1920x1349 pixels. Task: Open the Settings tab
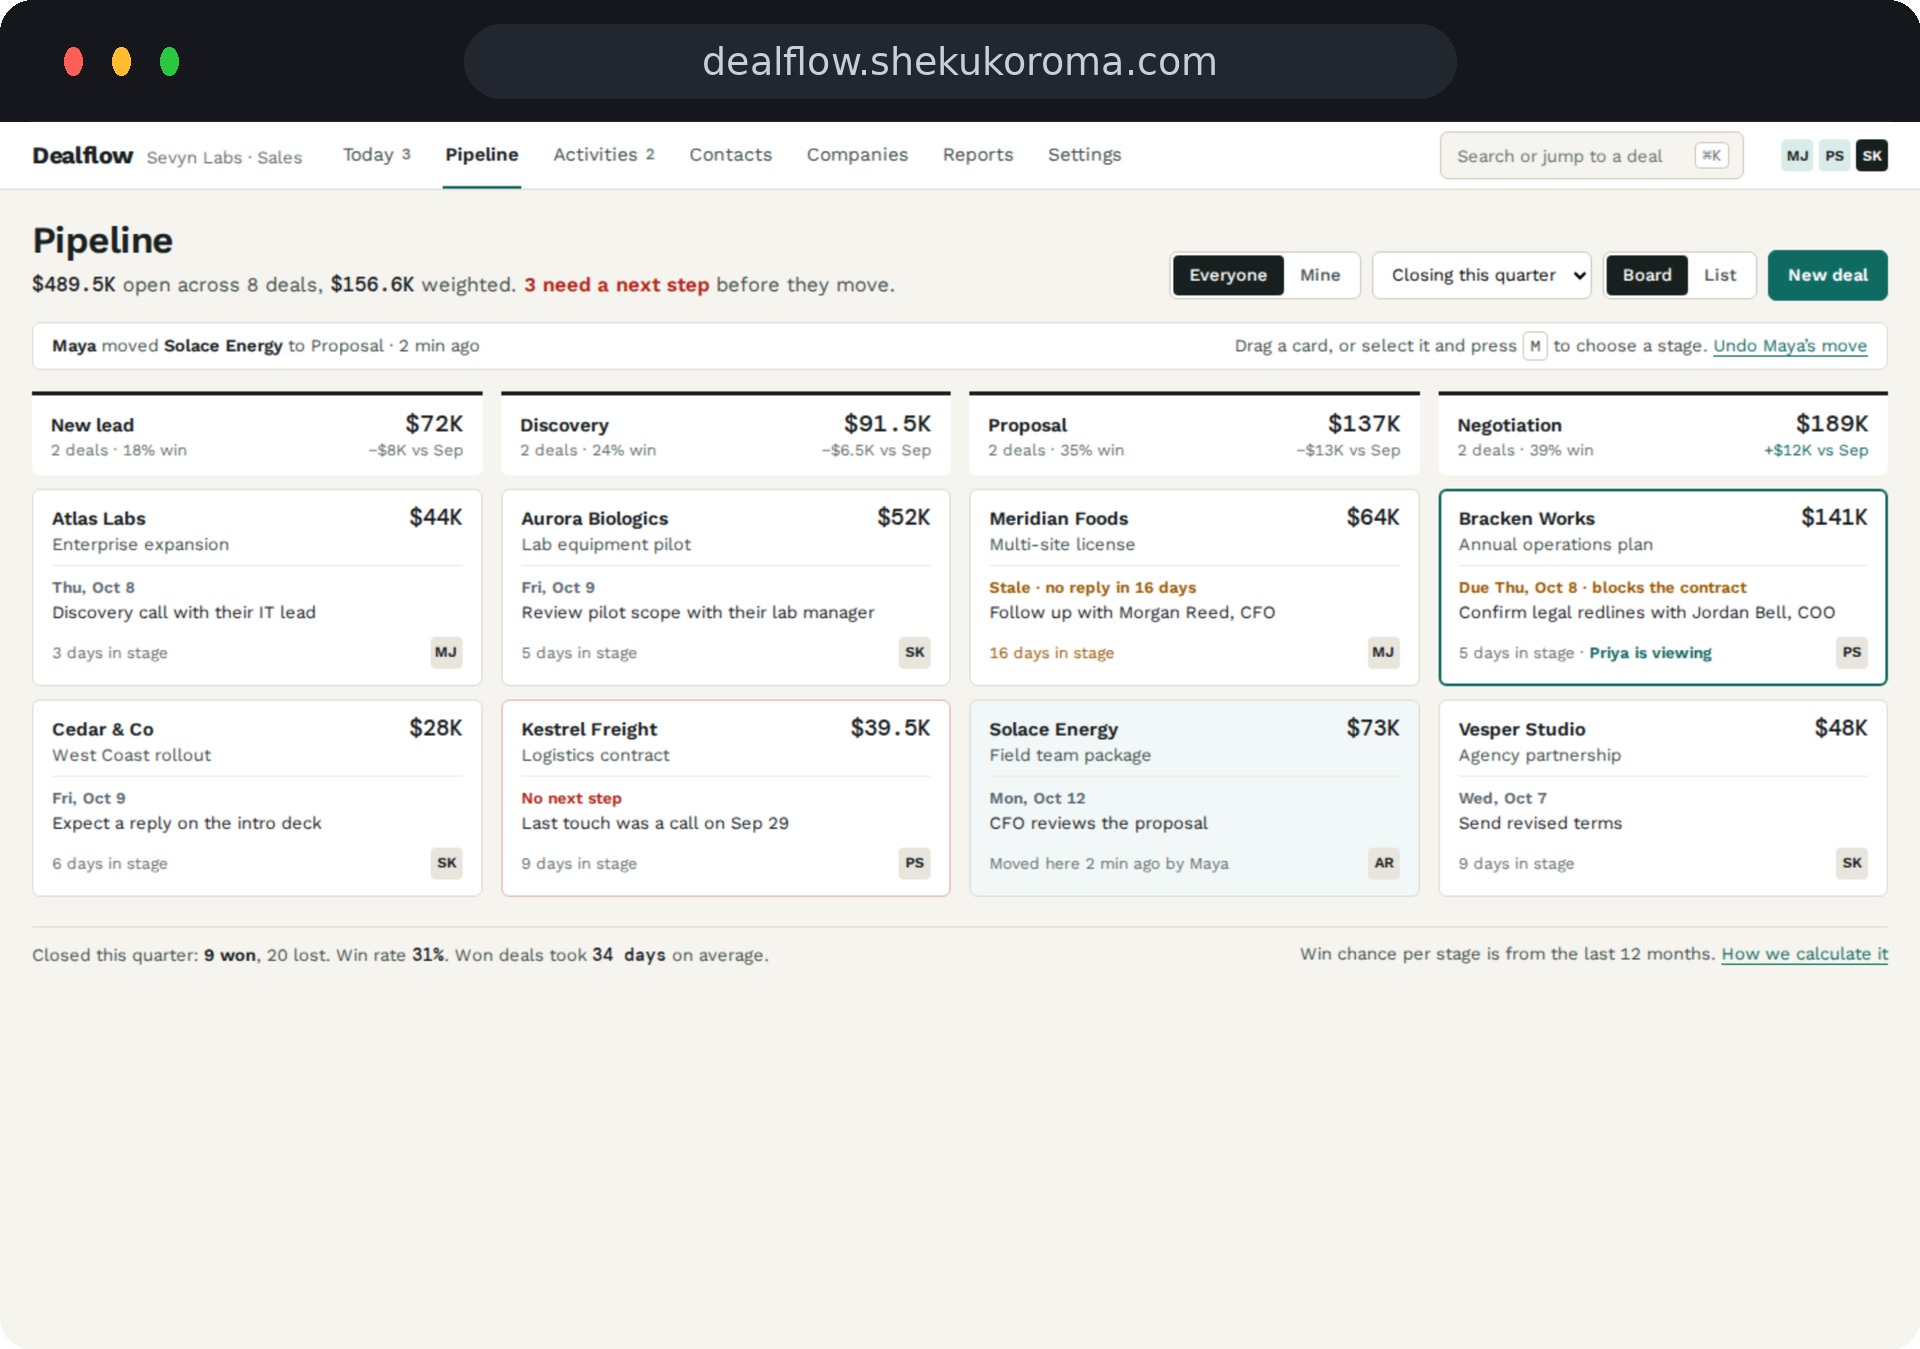click(1084, 155)
